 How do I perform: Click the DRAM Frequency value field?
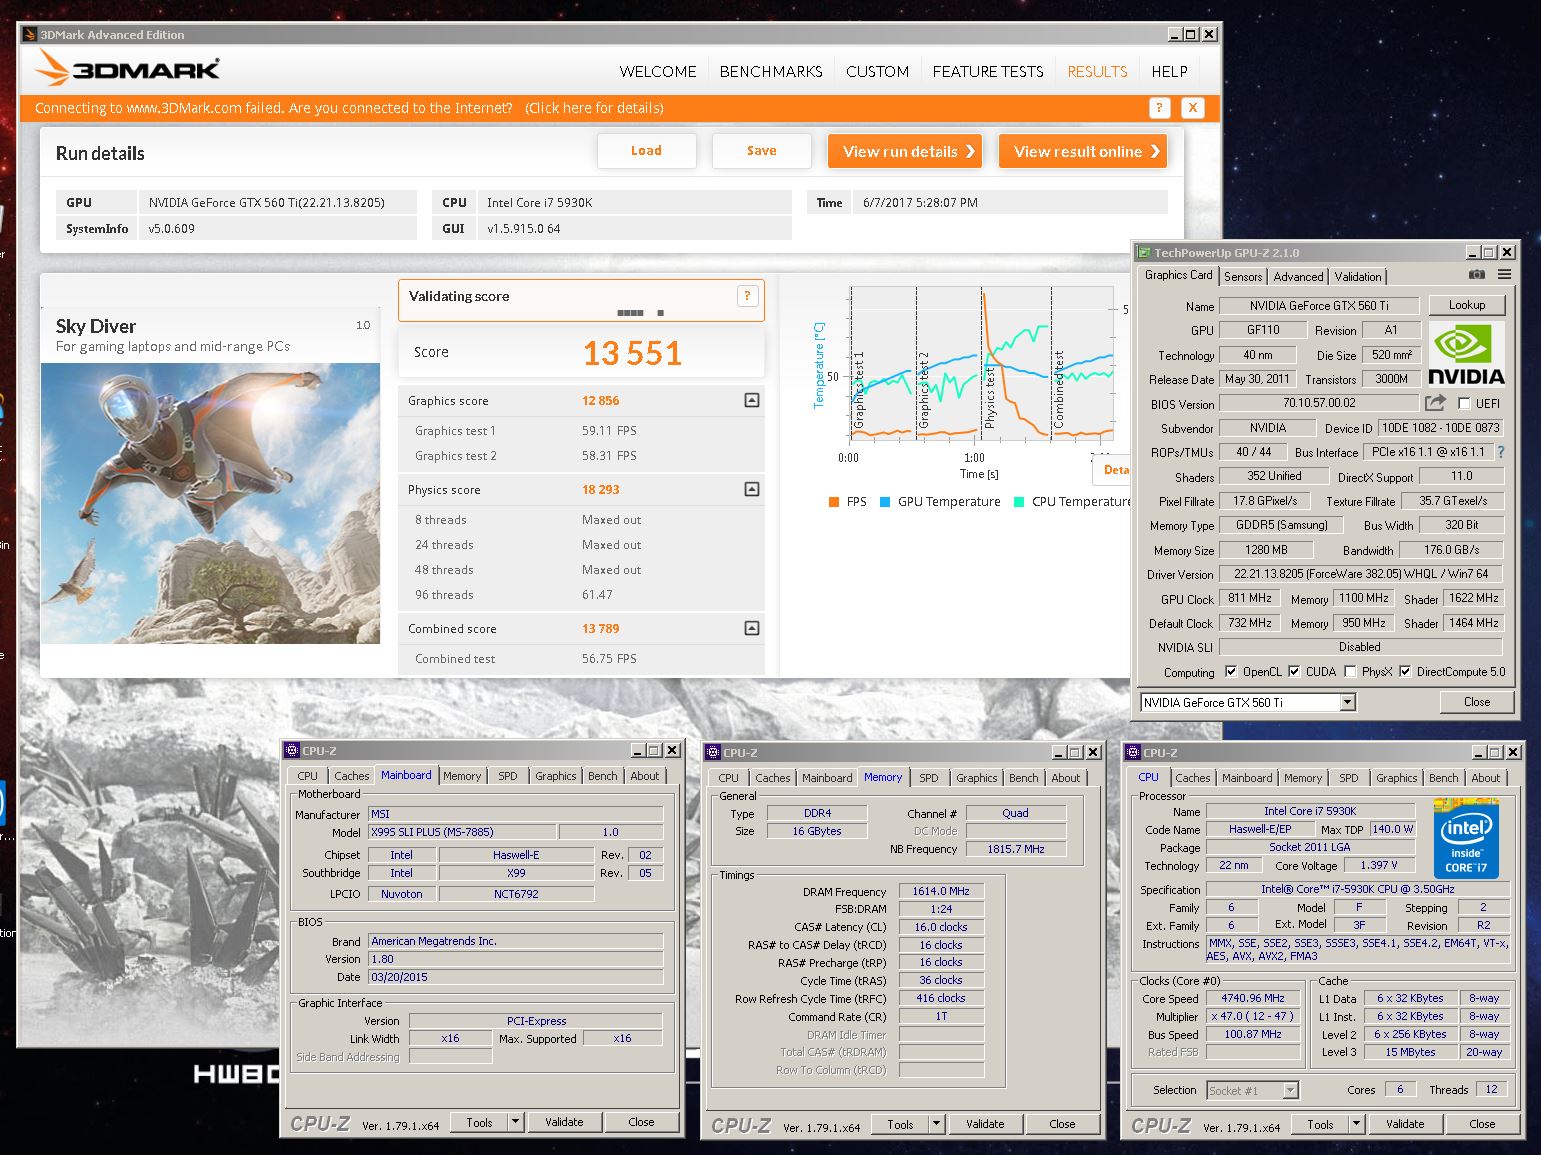[941, 891]
